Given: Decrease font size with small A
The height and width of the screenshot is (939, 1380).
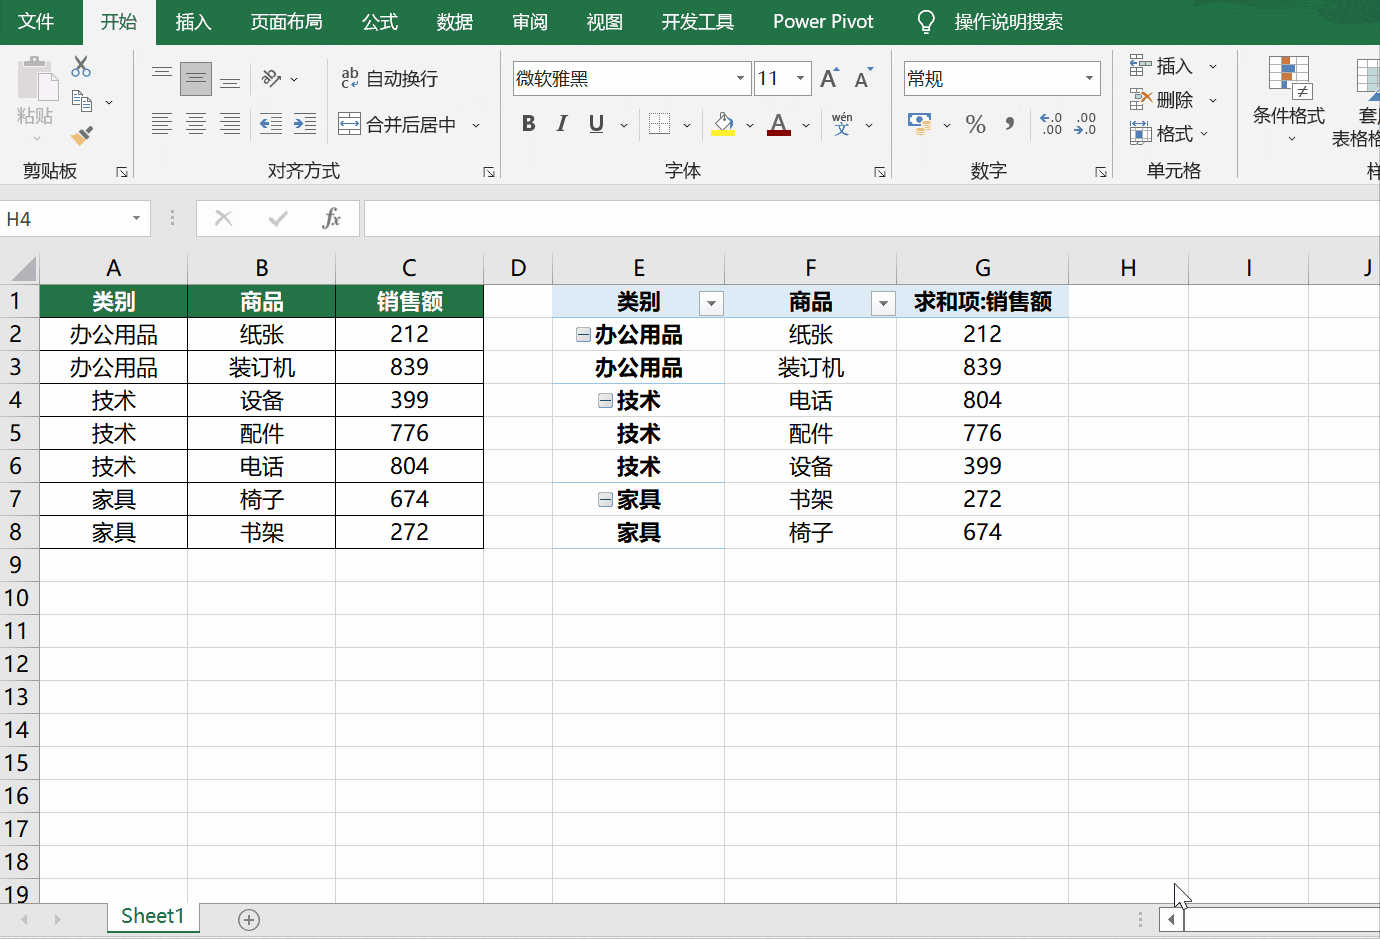Looking at the screenshot, I should [x=863, y=78].
